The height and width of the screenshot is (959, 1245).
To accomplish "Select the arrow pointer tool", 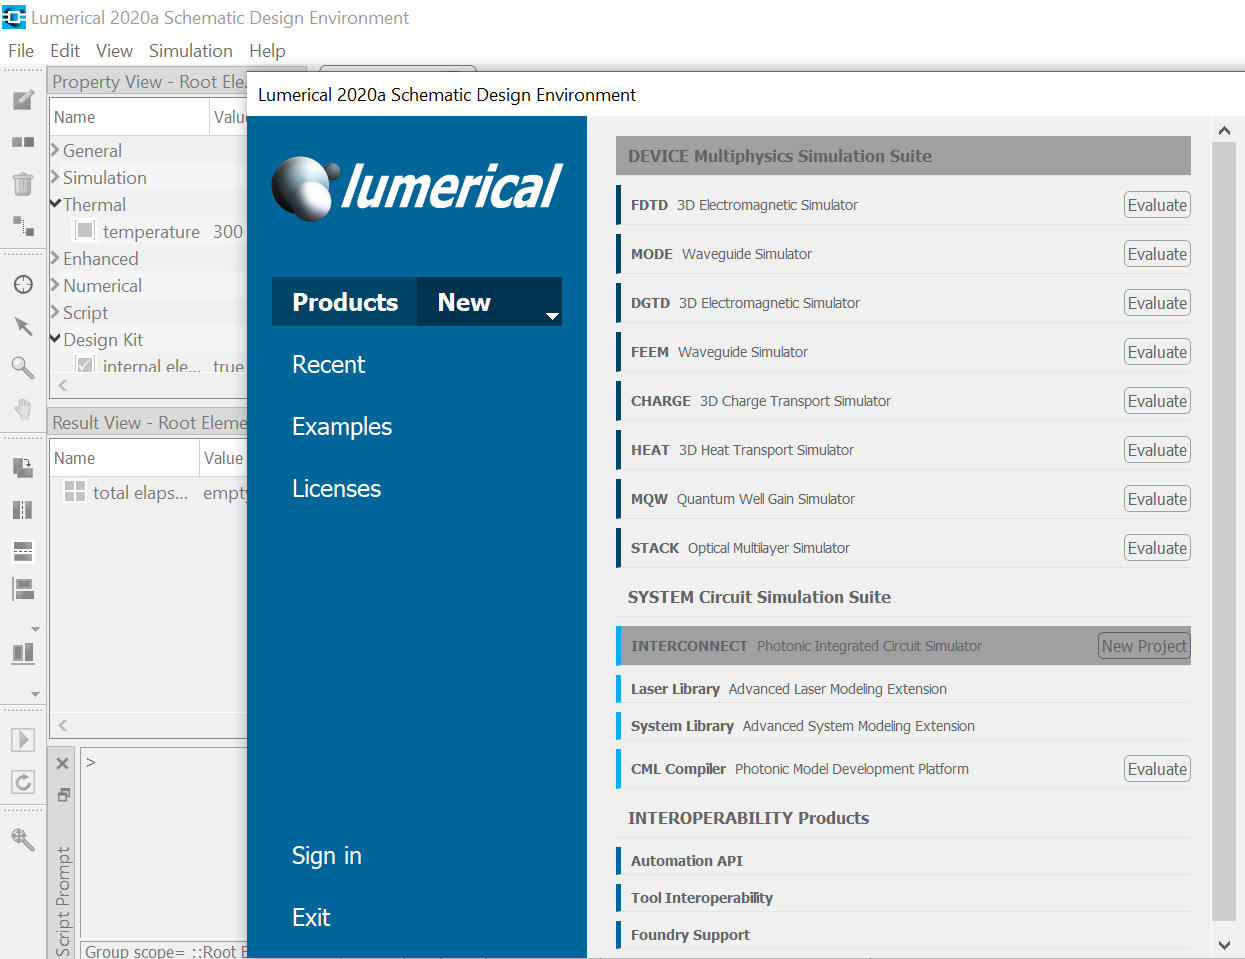I will (23, 326).
